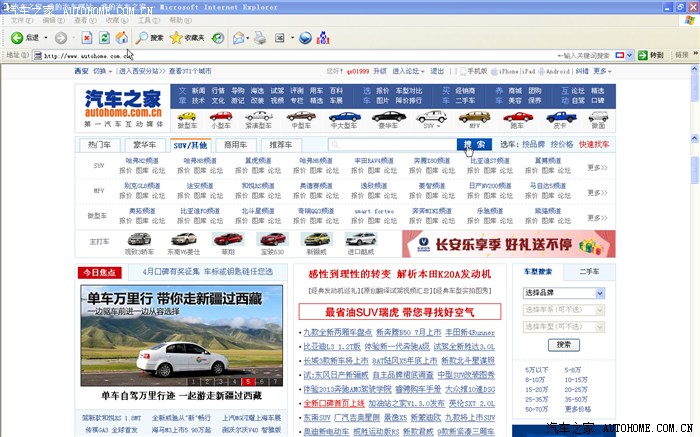Click the Mail envelope toolbar icon
The image size is (700, 437).
tap(239, 38)
